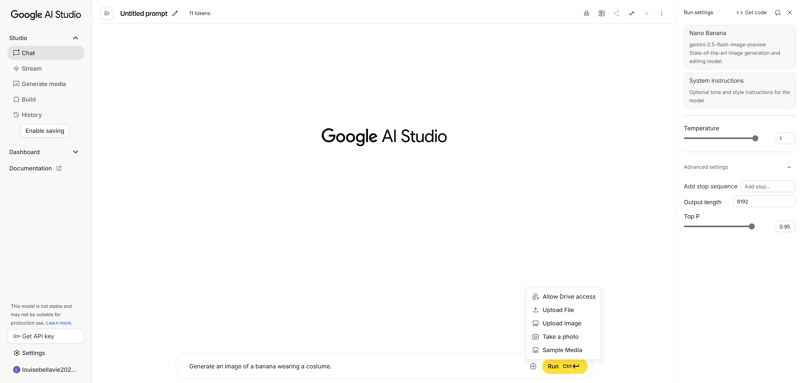The height and width of the screenshot is (383, 800).
Task: Click the Stream sidebar icon
Action: pyautogui.click(x=16, y=68)
